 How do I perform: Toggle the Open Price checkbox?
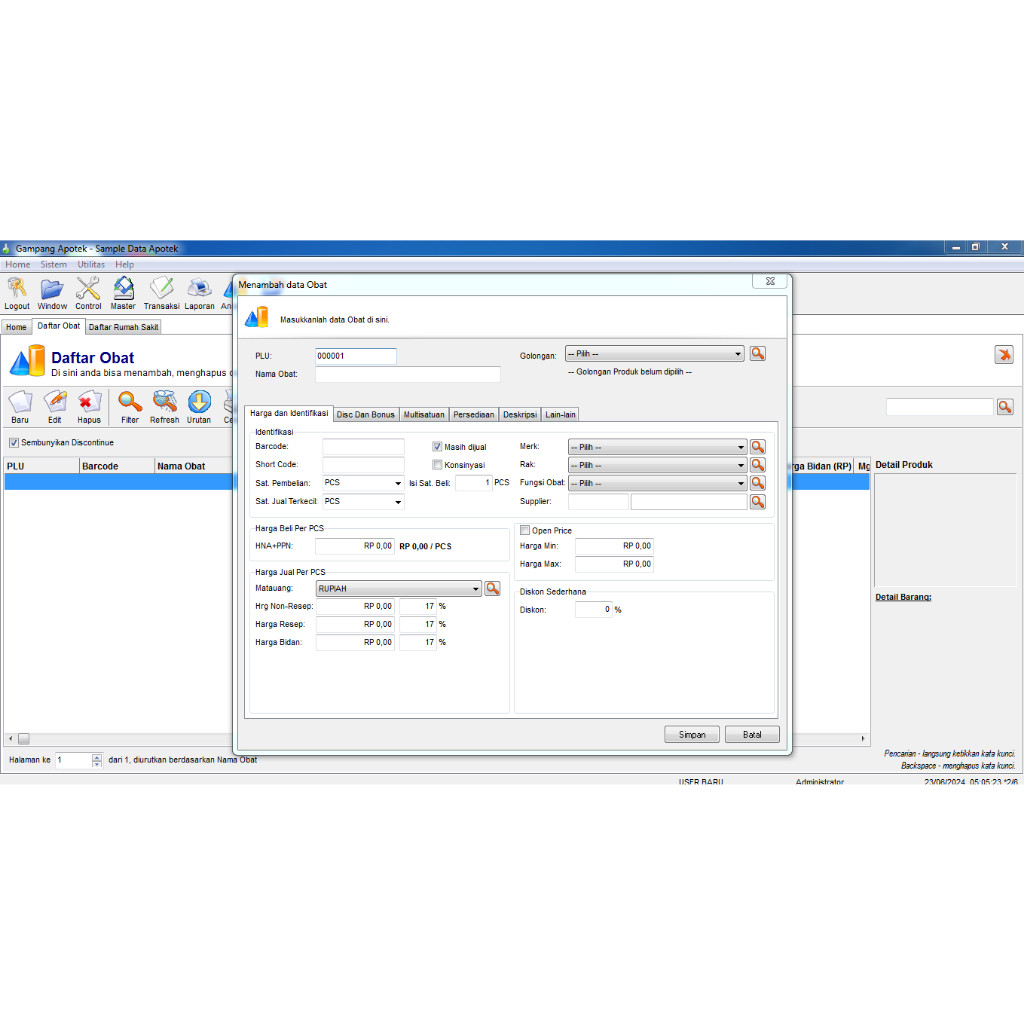pos(524,530)
